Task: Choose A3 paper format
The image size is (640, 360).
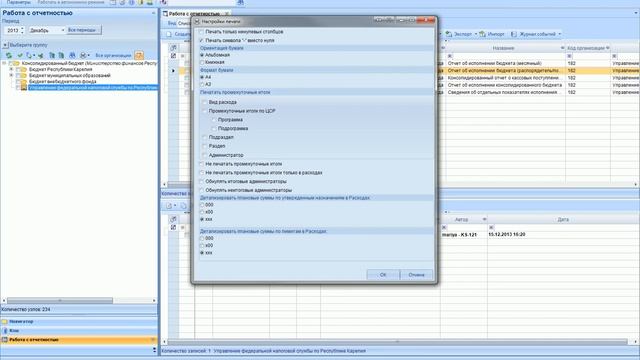Action: (x=202, y=84)
